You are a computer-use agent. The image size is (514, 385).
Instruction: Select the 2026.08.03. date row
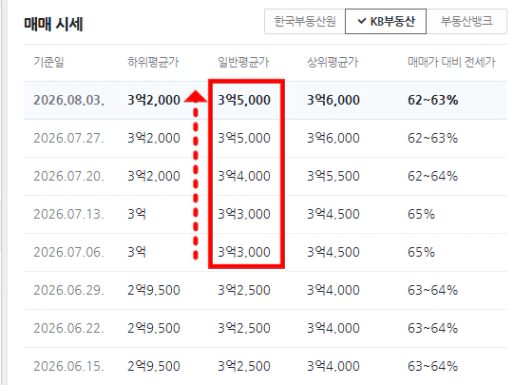[265, 100]
